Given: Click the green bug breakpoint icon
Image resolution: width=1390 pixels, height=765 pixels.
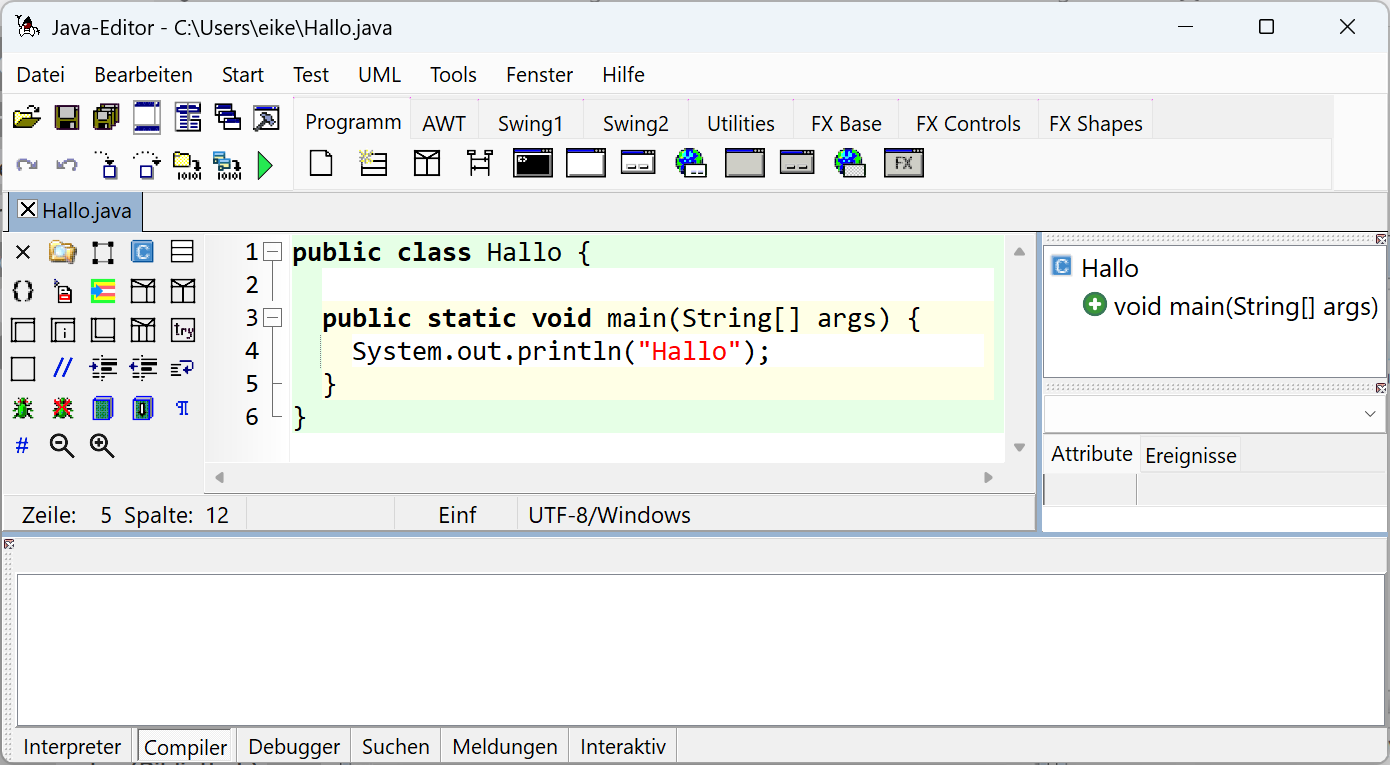Looking at the screenshot, I should pos(22,408).
